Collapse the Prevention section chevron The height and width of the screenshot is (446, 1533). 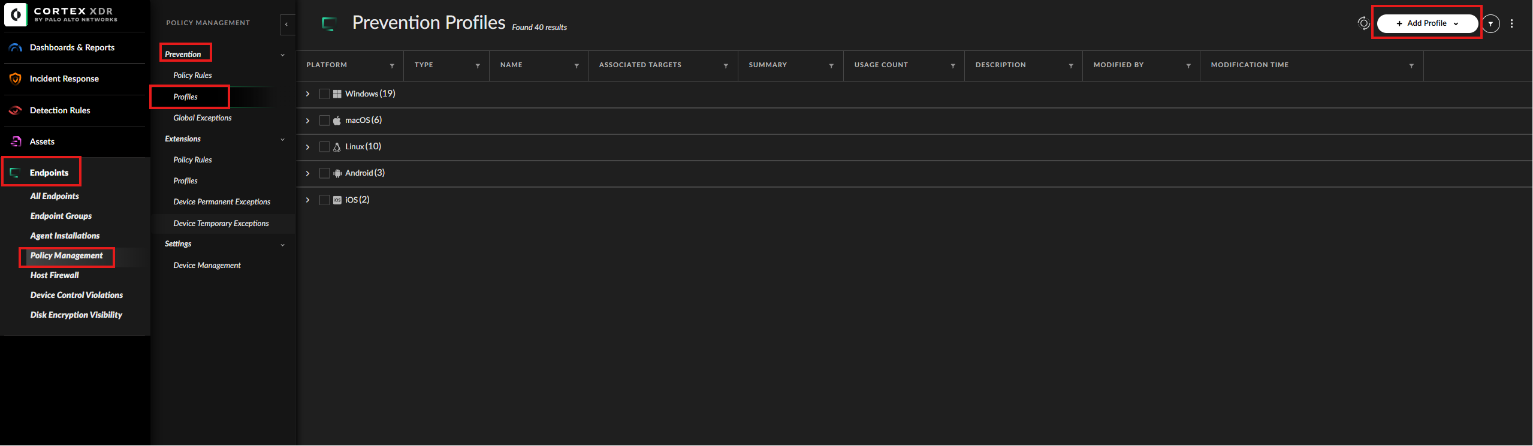click(282, 54)
